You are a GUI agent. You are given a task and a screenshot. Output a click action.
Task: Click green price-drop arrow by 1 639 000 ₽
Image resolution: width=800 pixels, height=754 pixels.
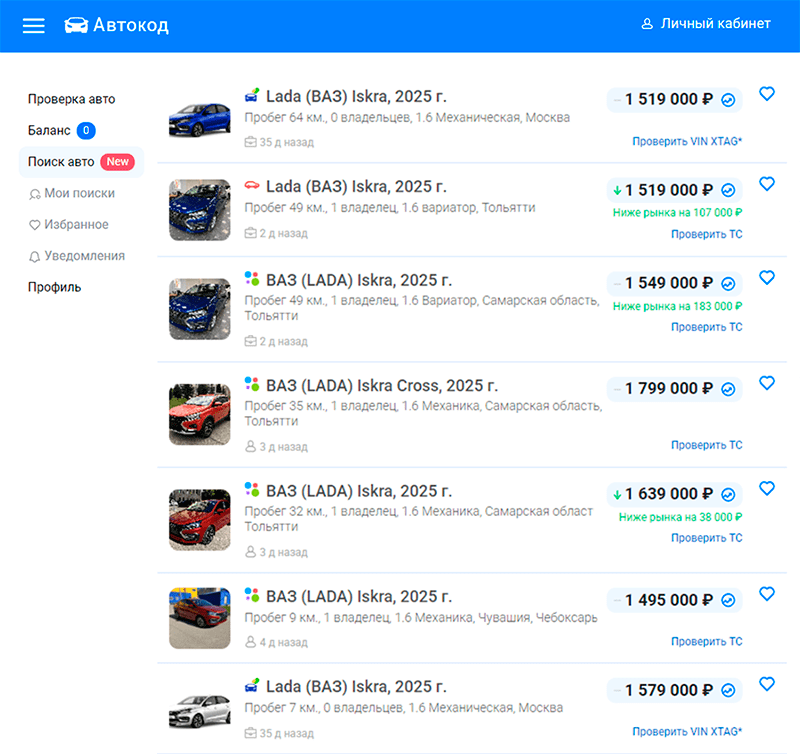click(617, 495)
